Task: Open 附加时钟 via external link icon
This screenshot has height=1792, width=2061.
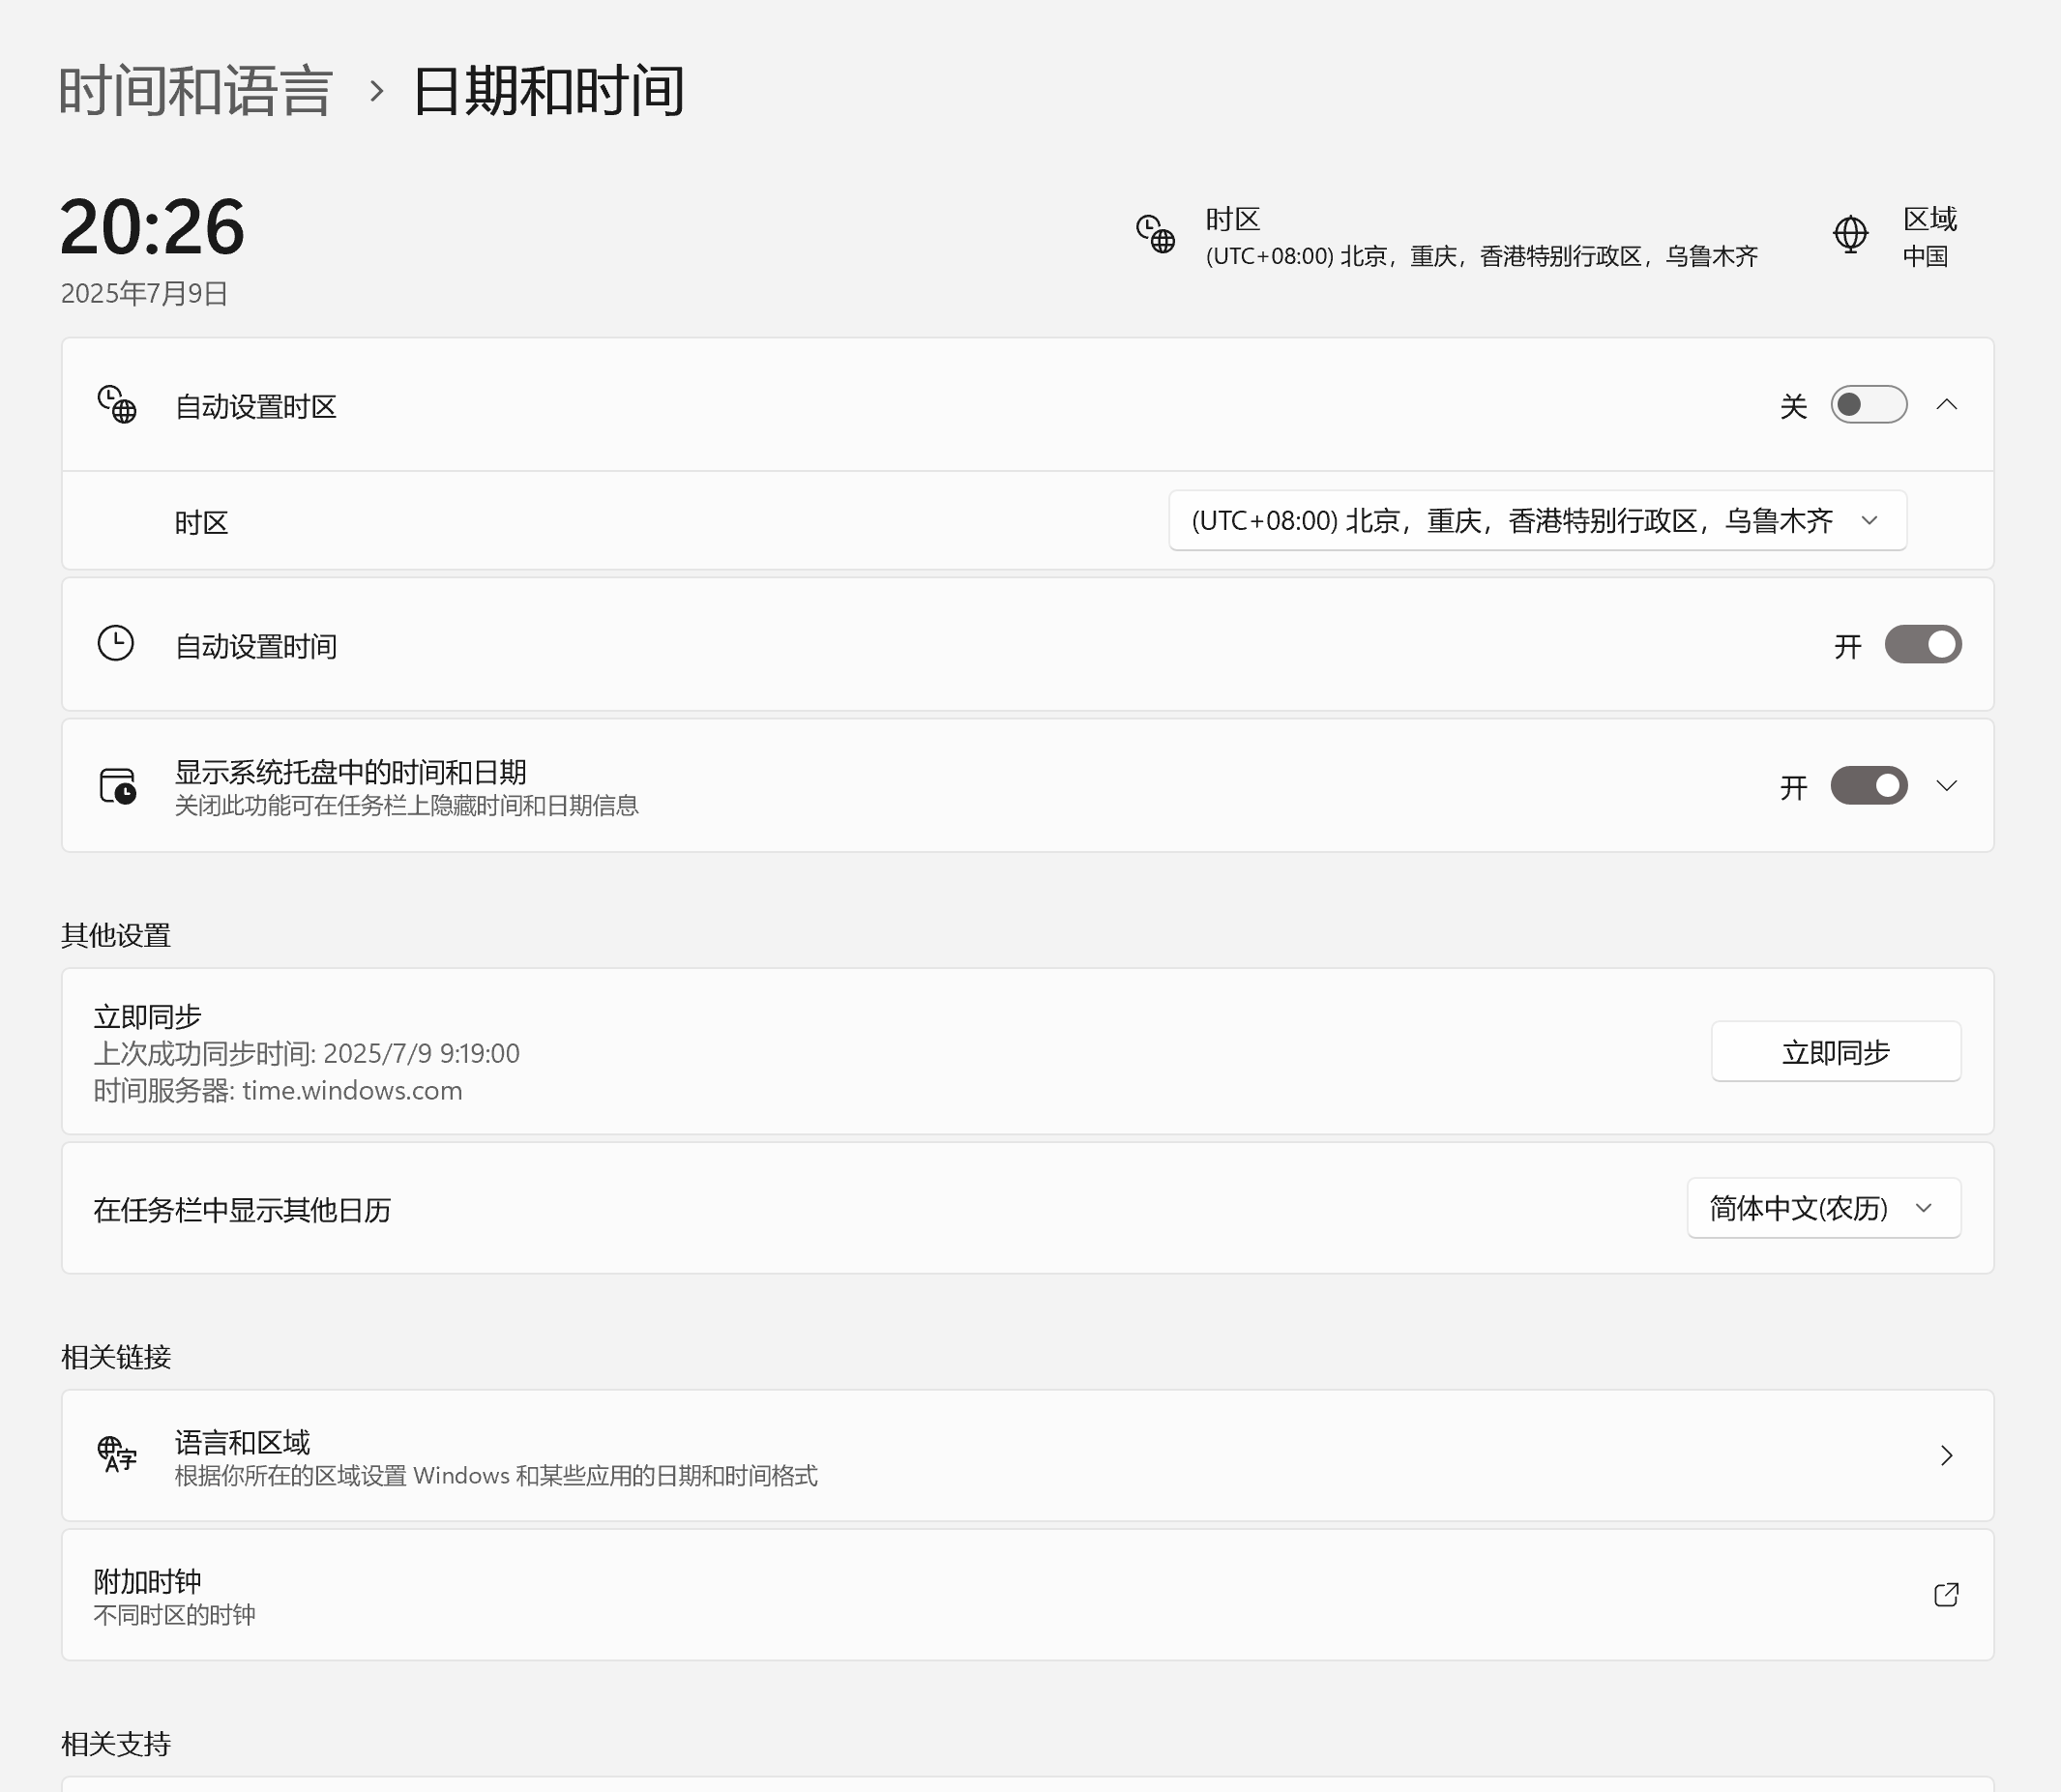Action: [1946, 1594]
